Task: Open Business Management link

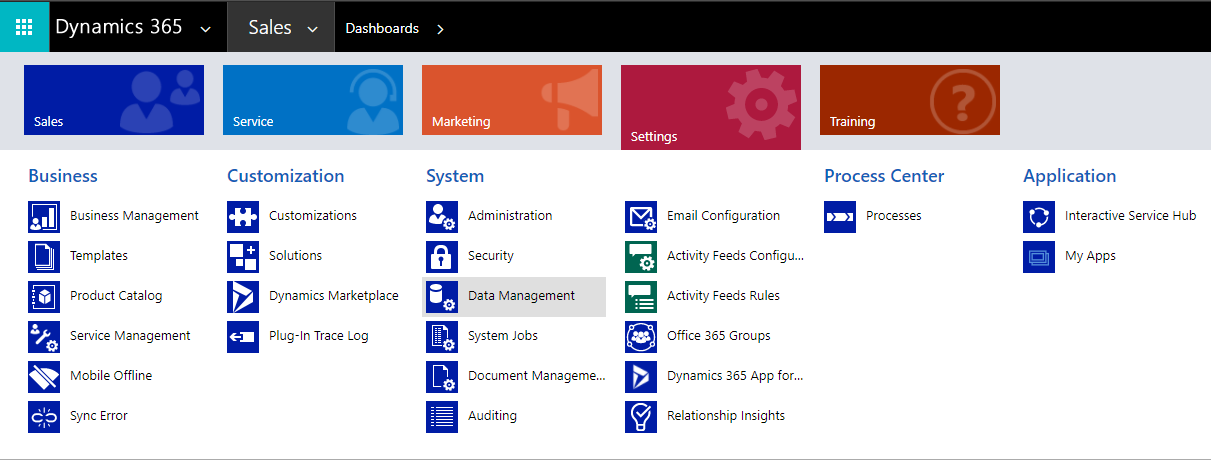Action: click(x=134, y=215)
